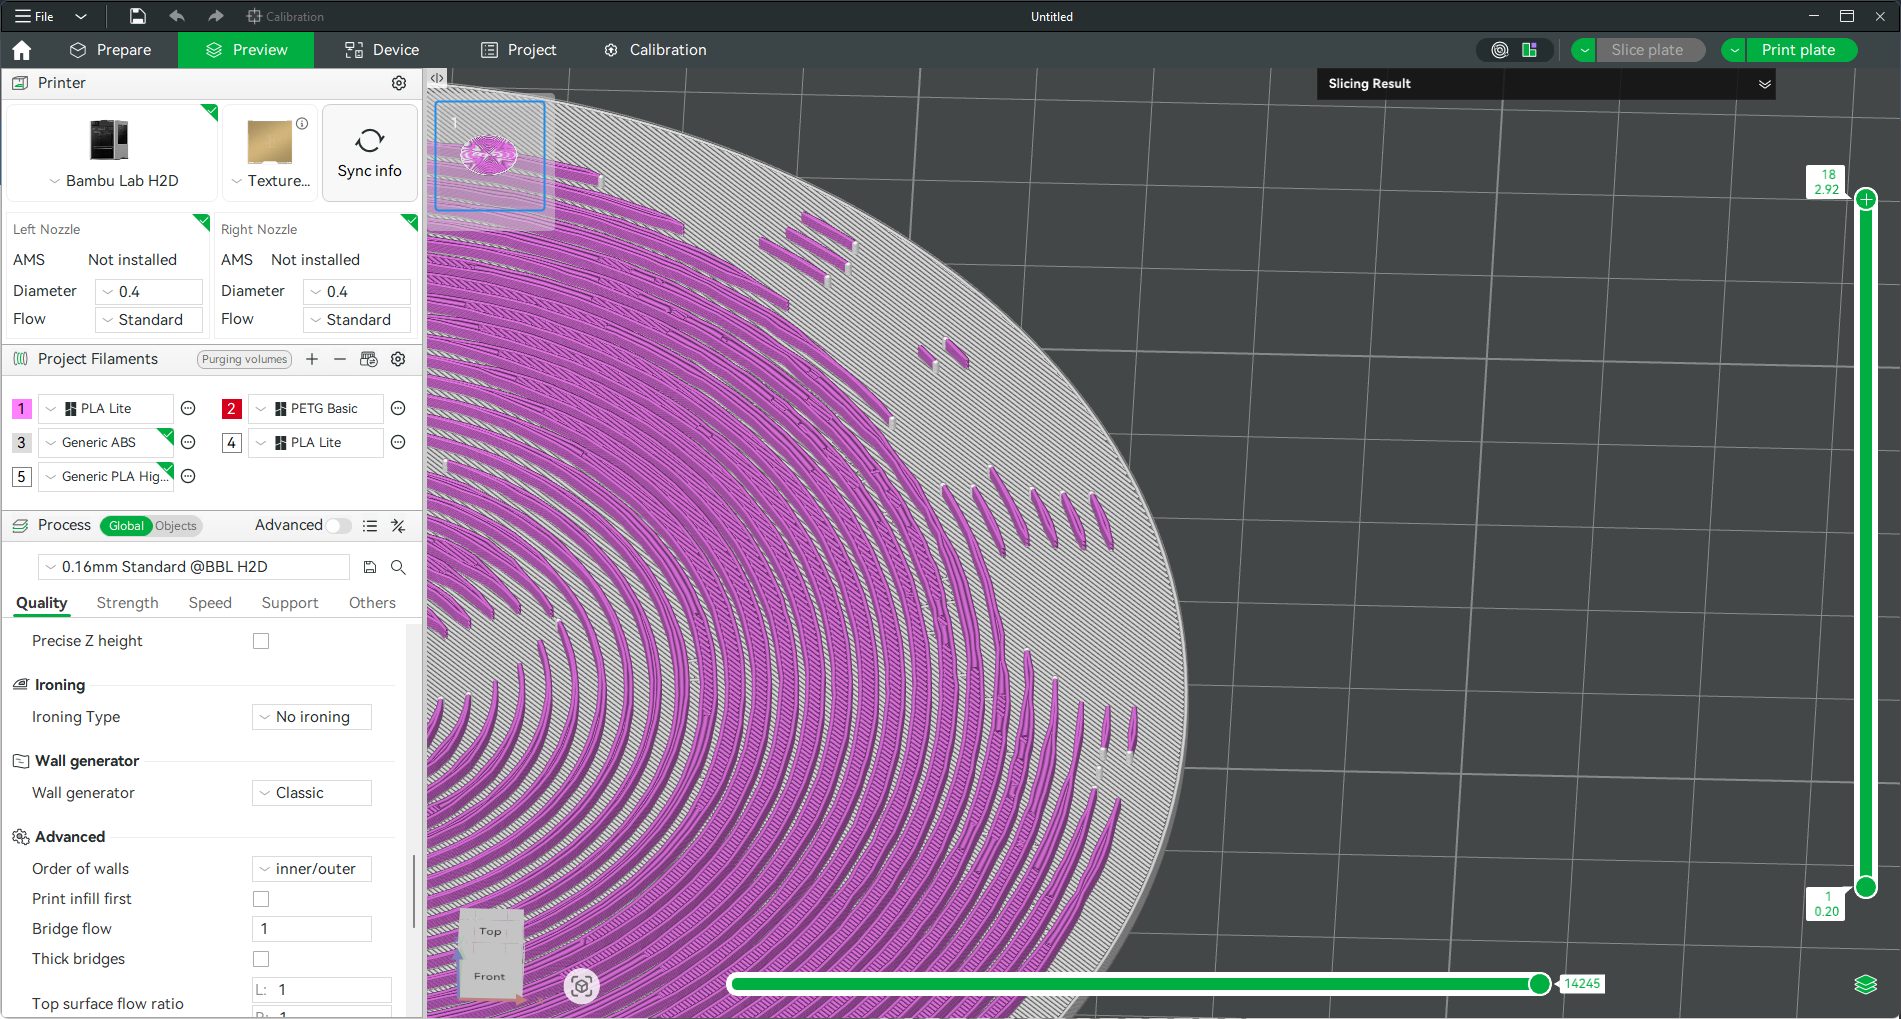Expand the Slicing Result panel
Screen dimensions: 1901x1019
click(x=1764, y=84)
